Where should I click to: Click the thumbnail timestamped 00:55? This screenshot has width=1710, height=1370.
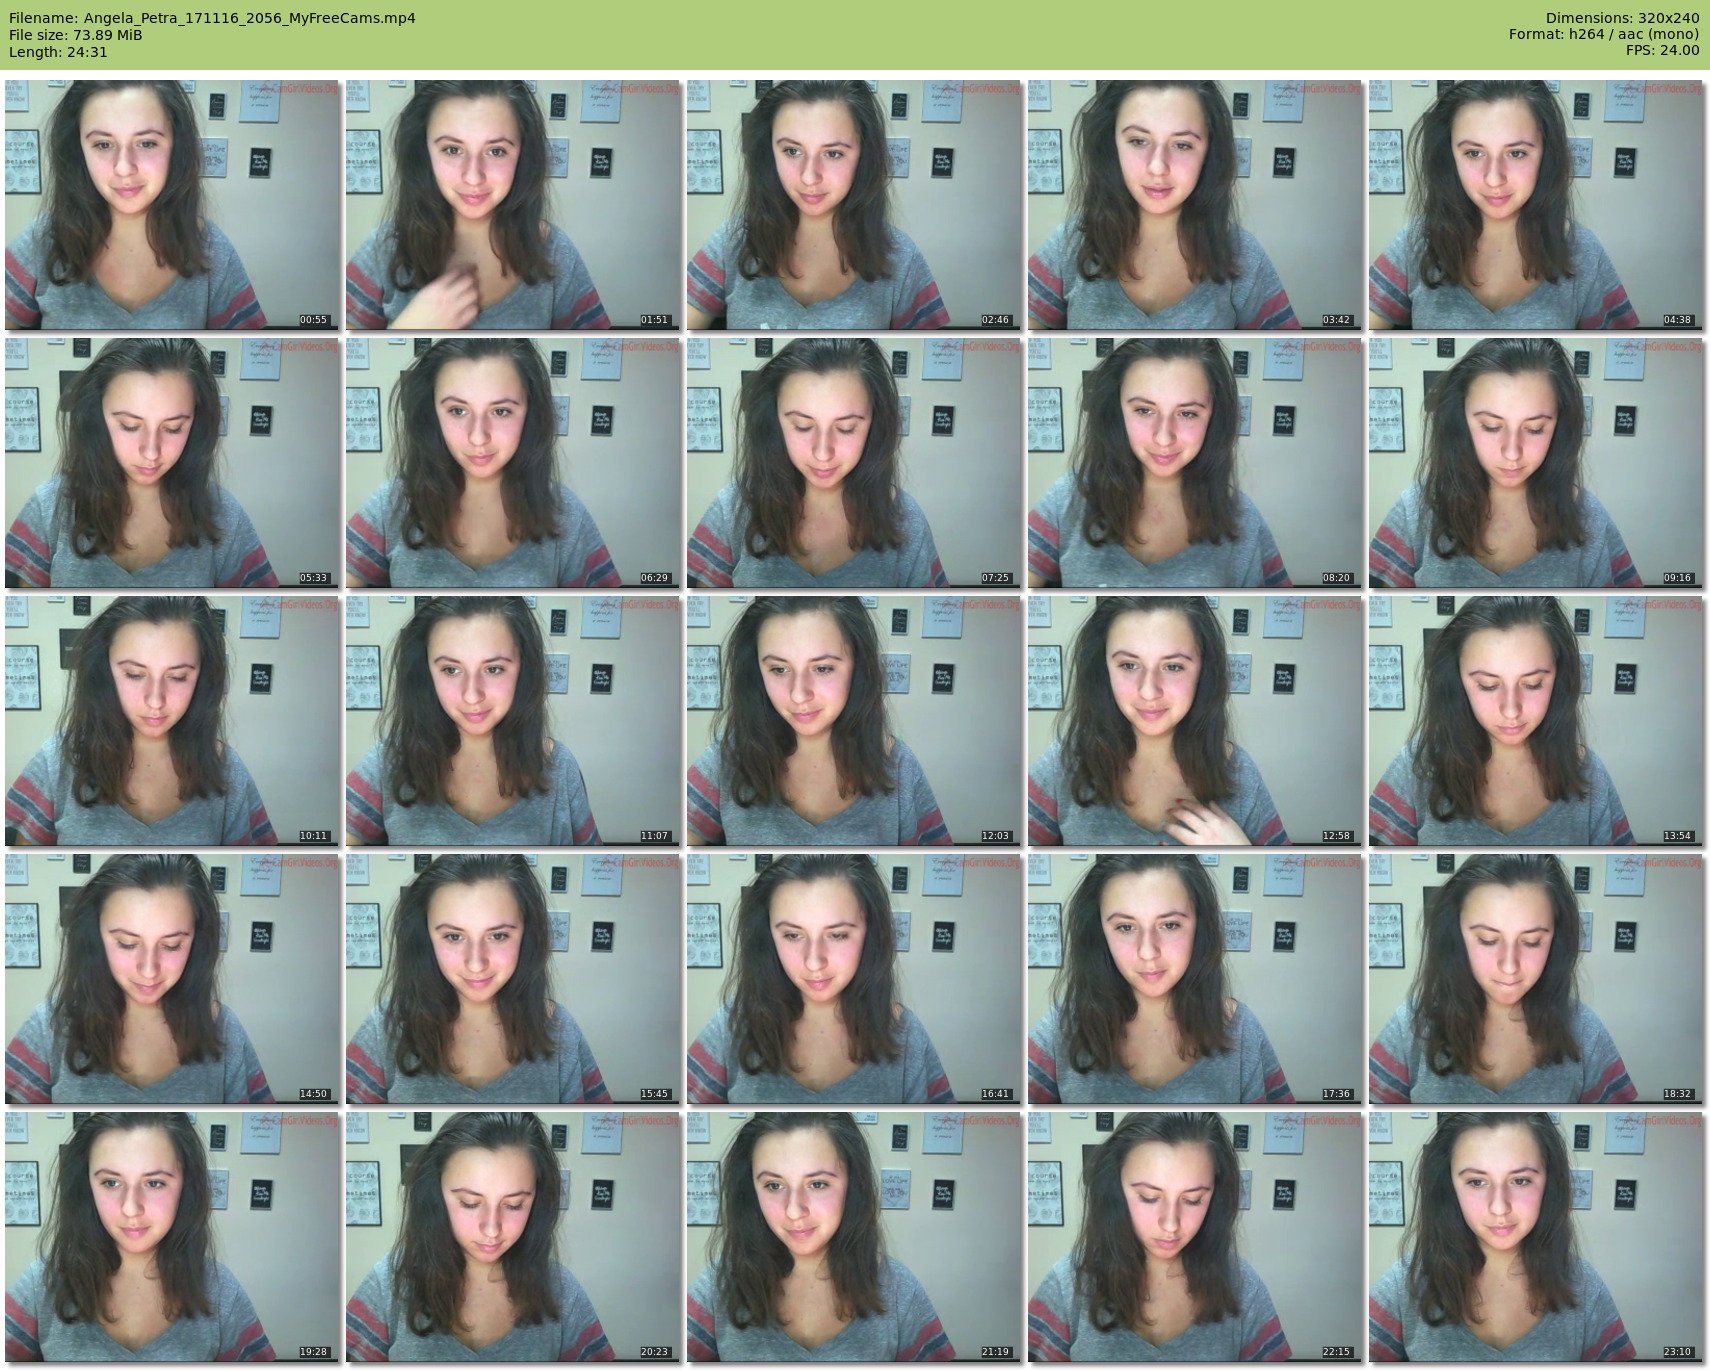click(171, 205)
